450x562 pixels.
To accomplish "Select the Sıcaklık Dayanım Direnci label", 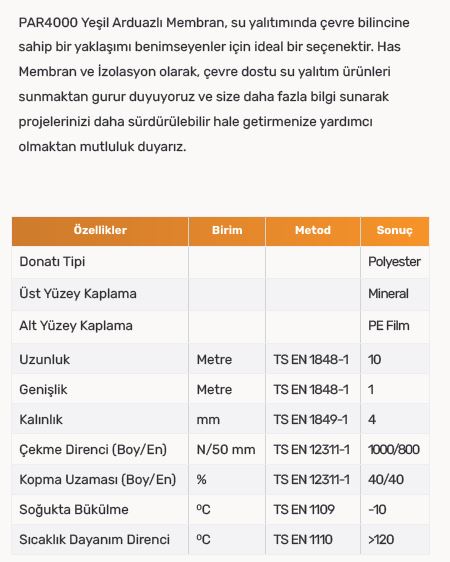I will (x=95, y=539).
